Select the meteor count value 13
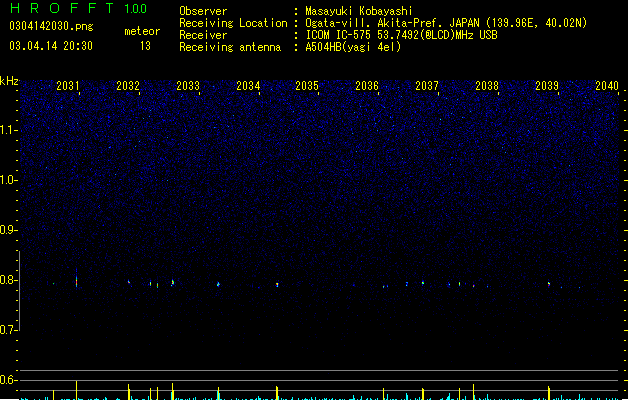Screen dimensions: 629x400 coord(145,46)
